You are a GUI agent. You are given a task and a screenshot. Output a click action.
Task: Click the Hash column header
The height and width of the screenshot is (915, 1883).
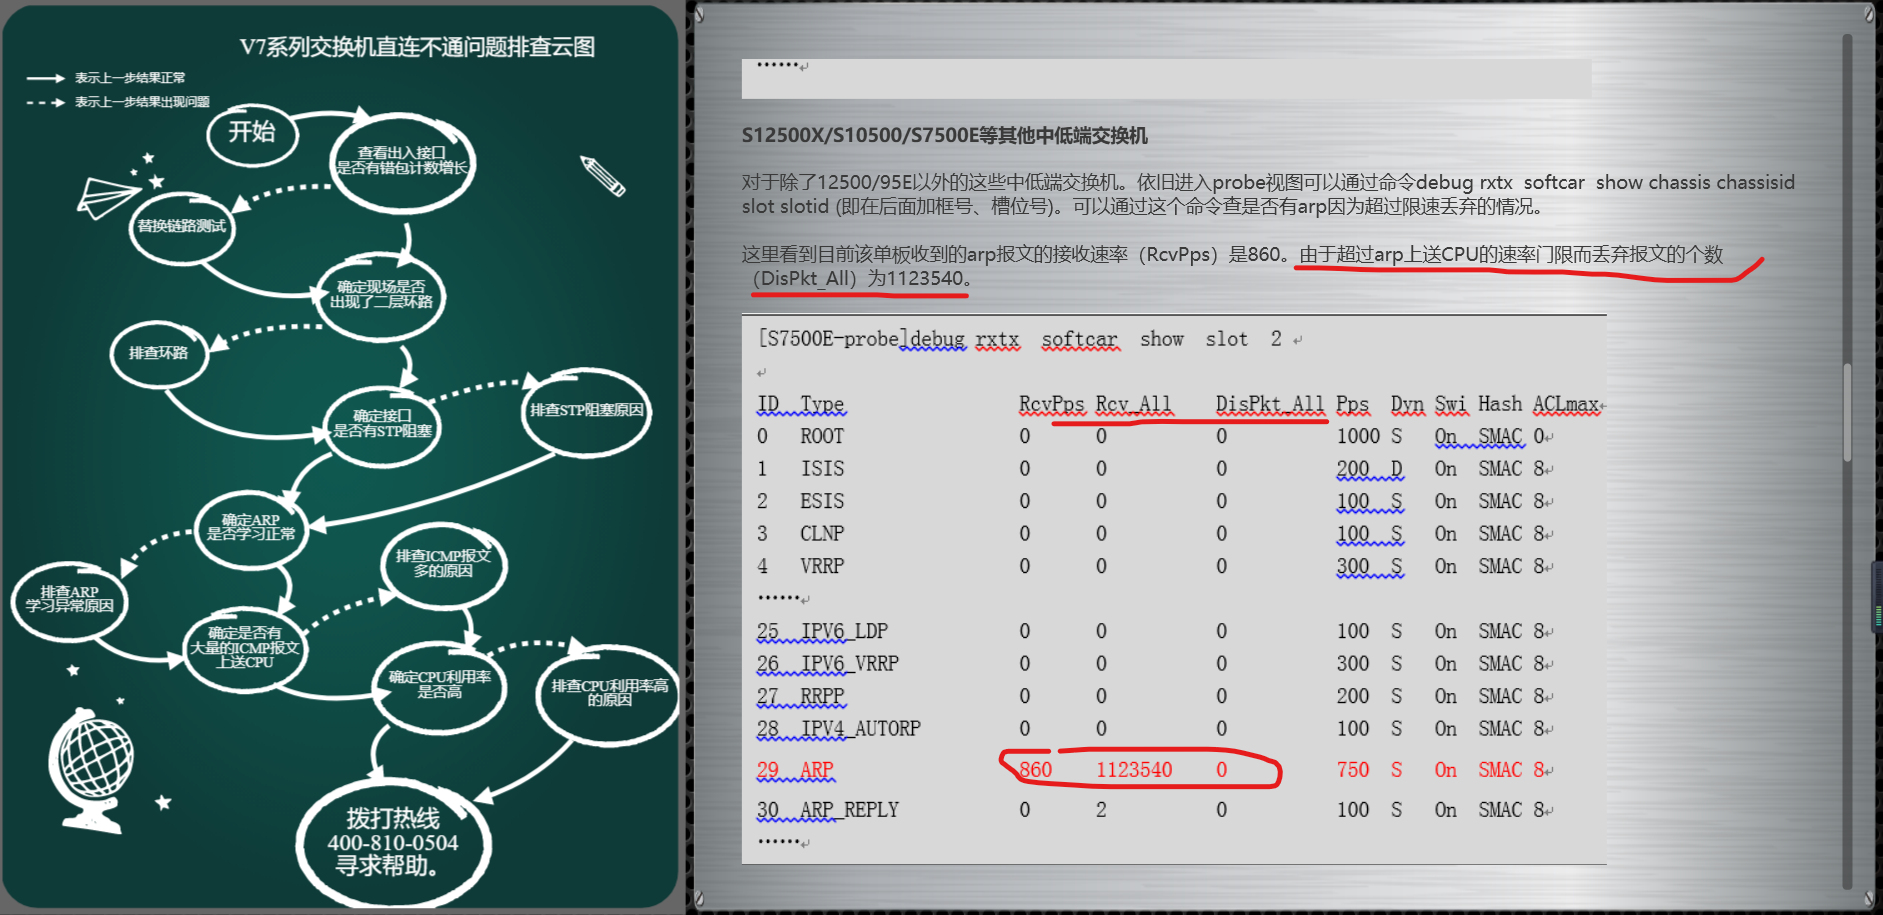tap(1500, 404)
